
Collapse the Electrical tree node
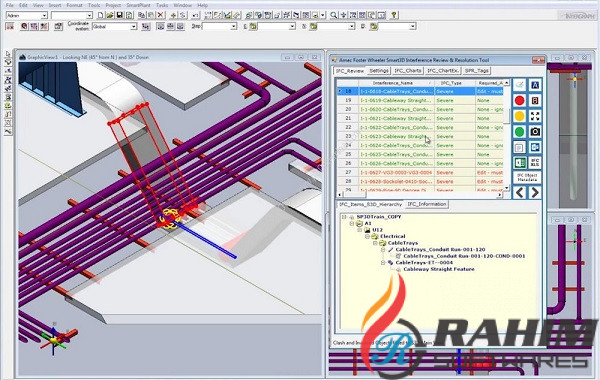(367, 236)
